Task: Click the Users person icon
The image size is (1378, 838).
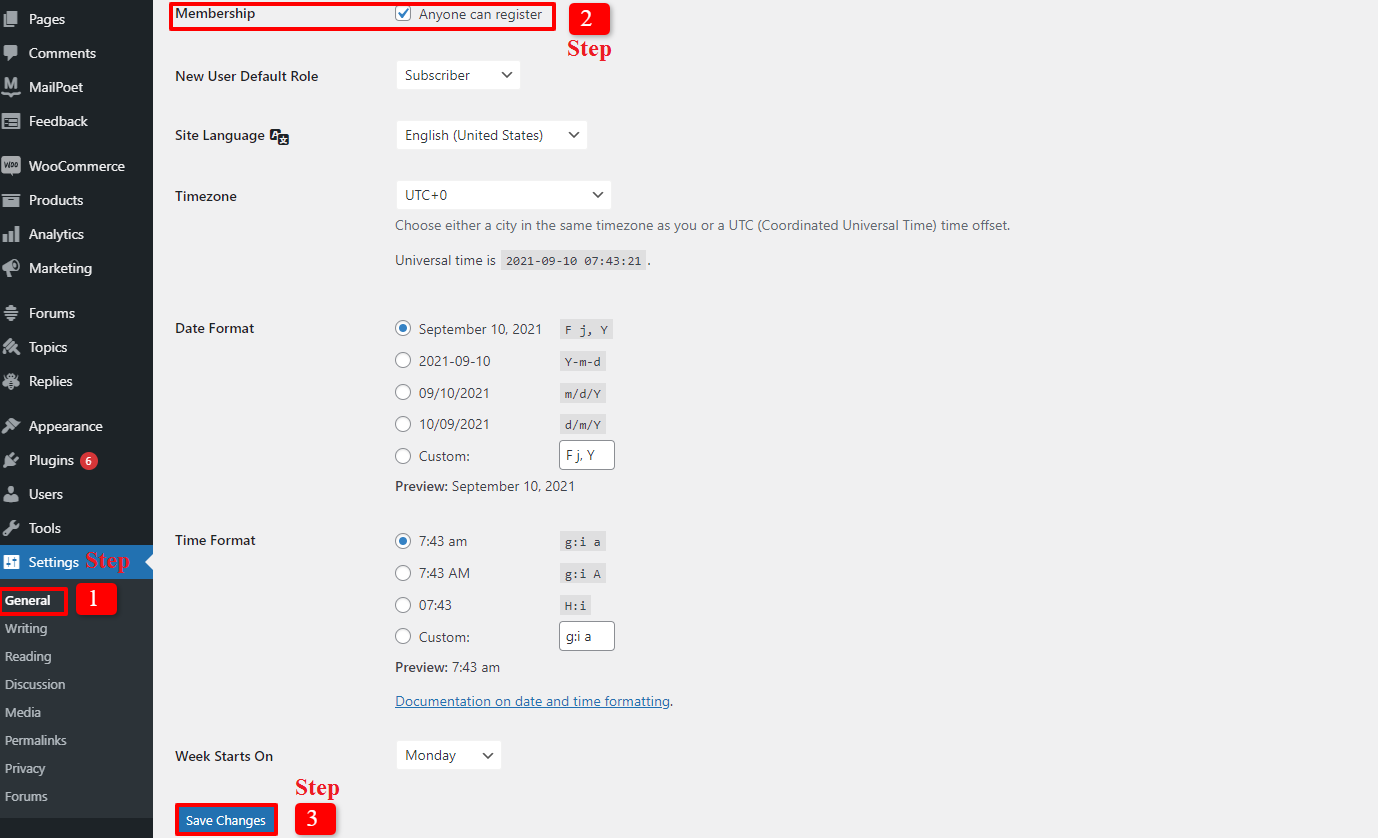Action: (11, 494)
